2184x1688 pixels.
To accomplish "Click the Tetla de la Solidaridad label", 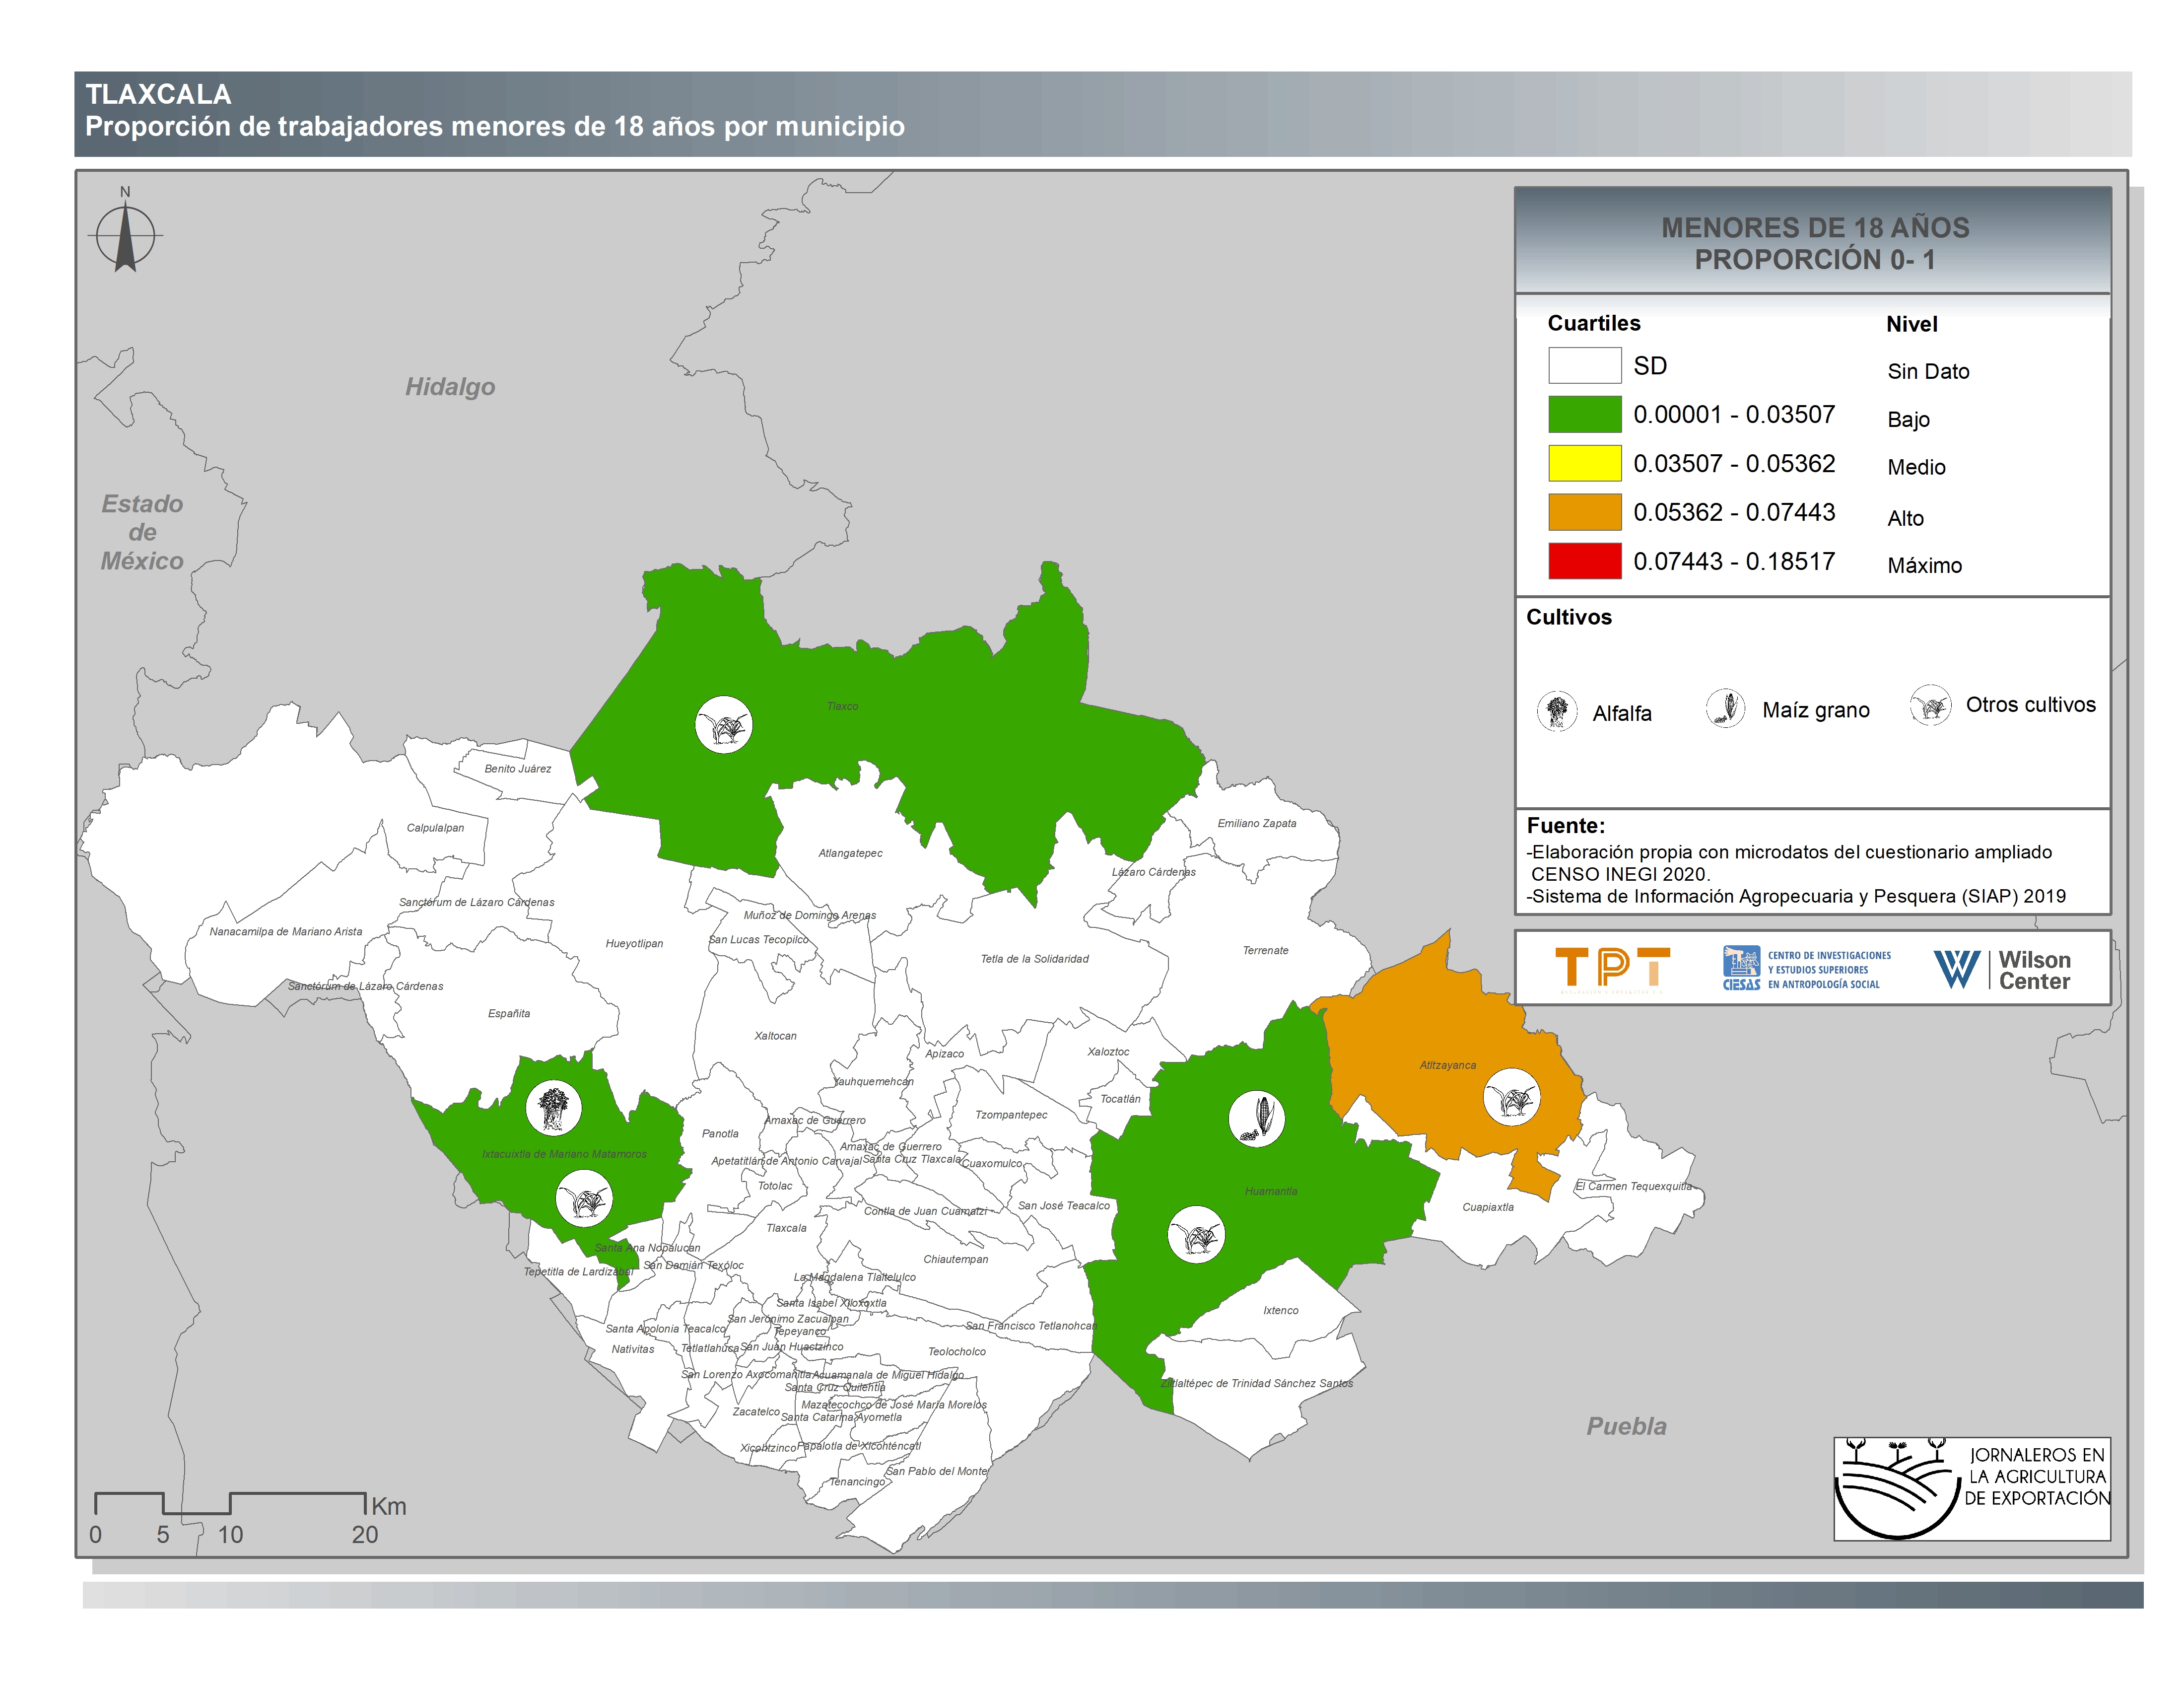I will (x=1034, y=959).
